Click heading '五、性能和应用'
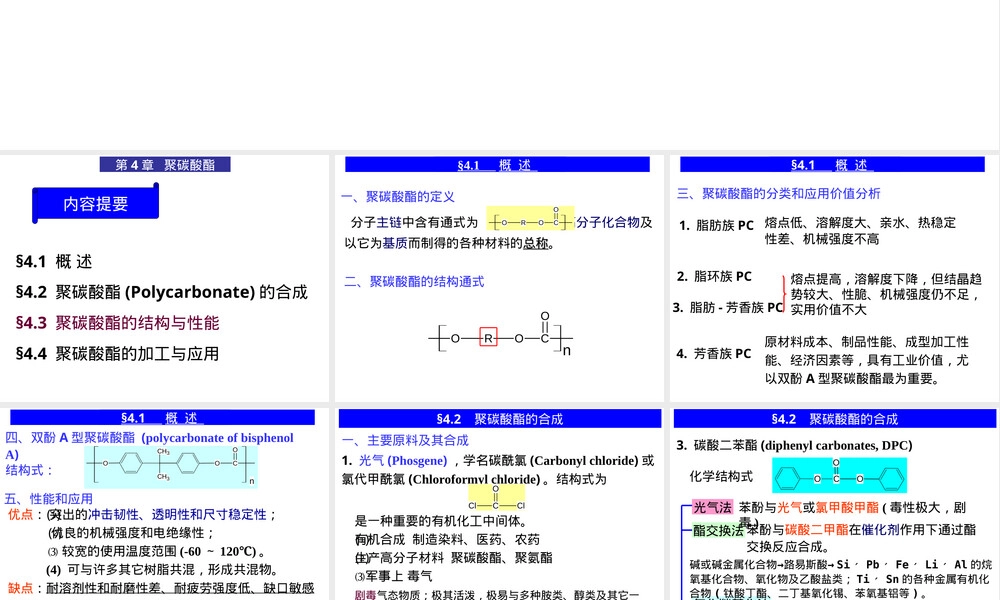1000x600 pixels. click(x=48, y=499)
